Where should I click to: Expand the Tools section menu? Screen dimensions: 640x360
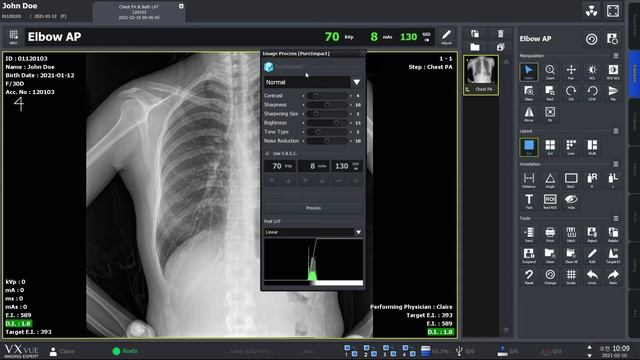click(616, 218)
